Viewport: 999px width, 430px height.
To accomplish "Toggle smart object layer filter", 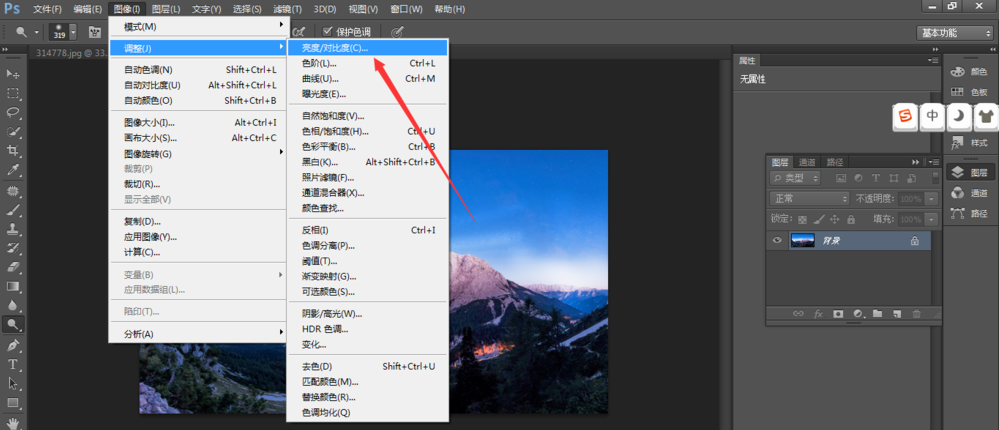I will point(912,178).
